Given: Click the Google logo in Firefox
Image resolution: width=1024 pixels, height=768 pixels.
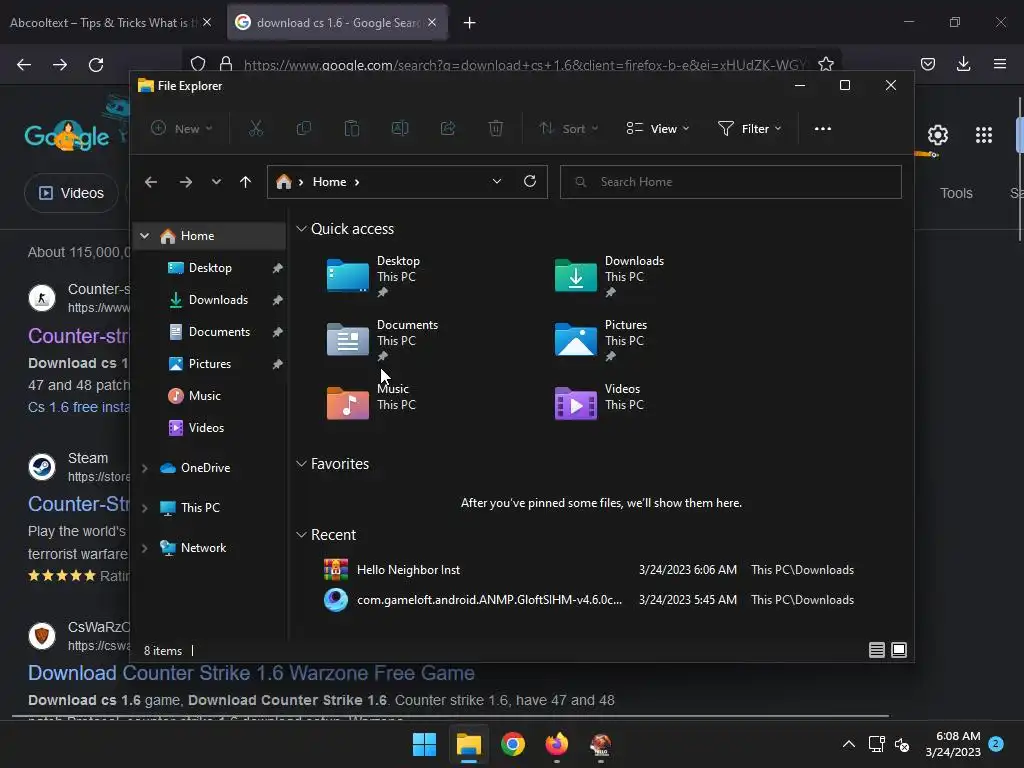Looking at the screenshot, I should [67, 136].
